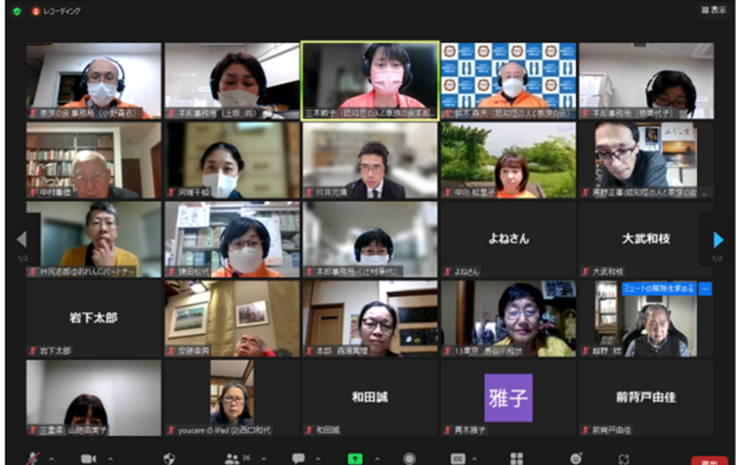Expand audio options arrow next to microphone

click(52, 458)
